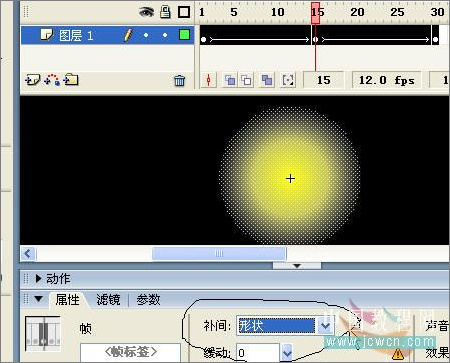Open the 缓动 slider dropdown arrow
The height and width of the screenshot is (363, 450).
click(x=287, y=352)
